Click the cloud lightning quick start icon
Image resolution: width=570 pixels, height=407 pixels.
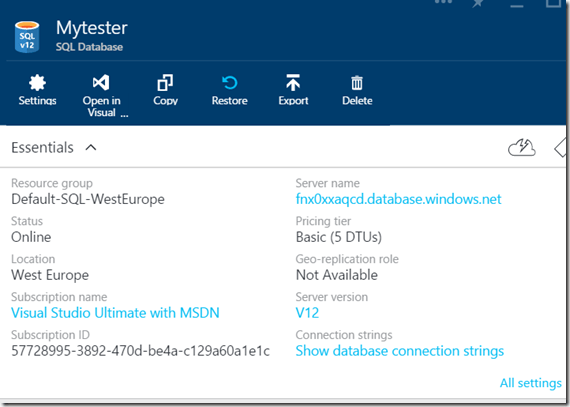click(x=522, y=148)
